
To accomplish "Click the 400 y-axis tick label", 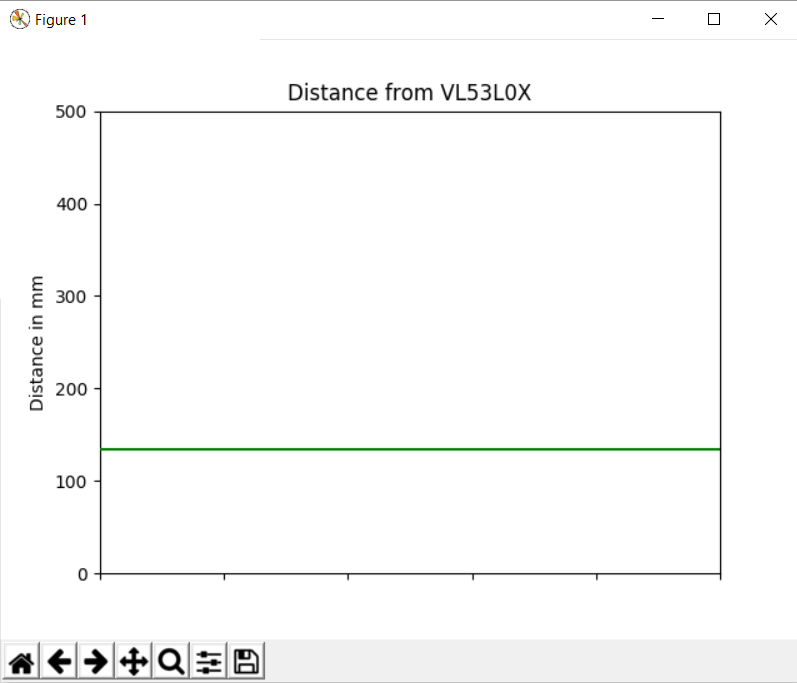I will [x=71, y=204].
